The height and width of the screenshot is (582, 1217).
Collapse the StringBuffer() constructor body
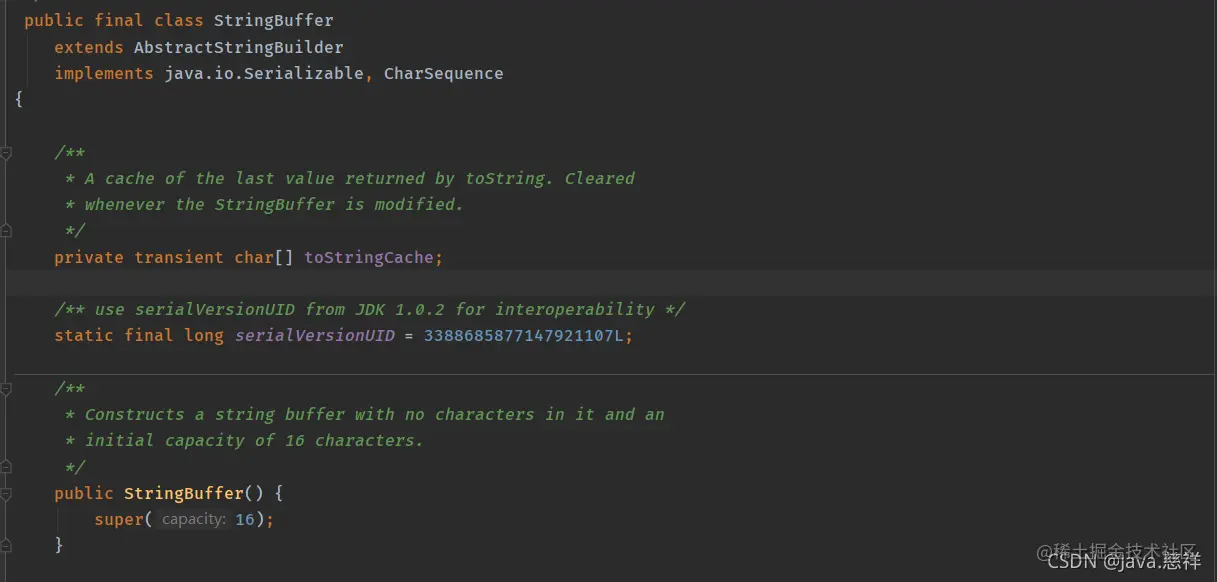click(x=6, y=493)
